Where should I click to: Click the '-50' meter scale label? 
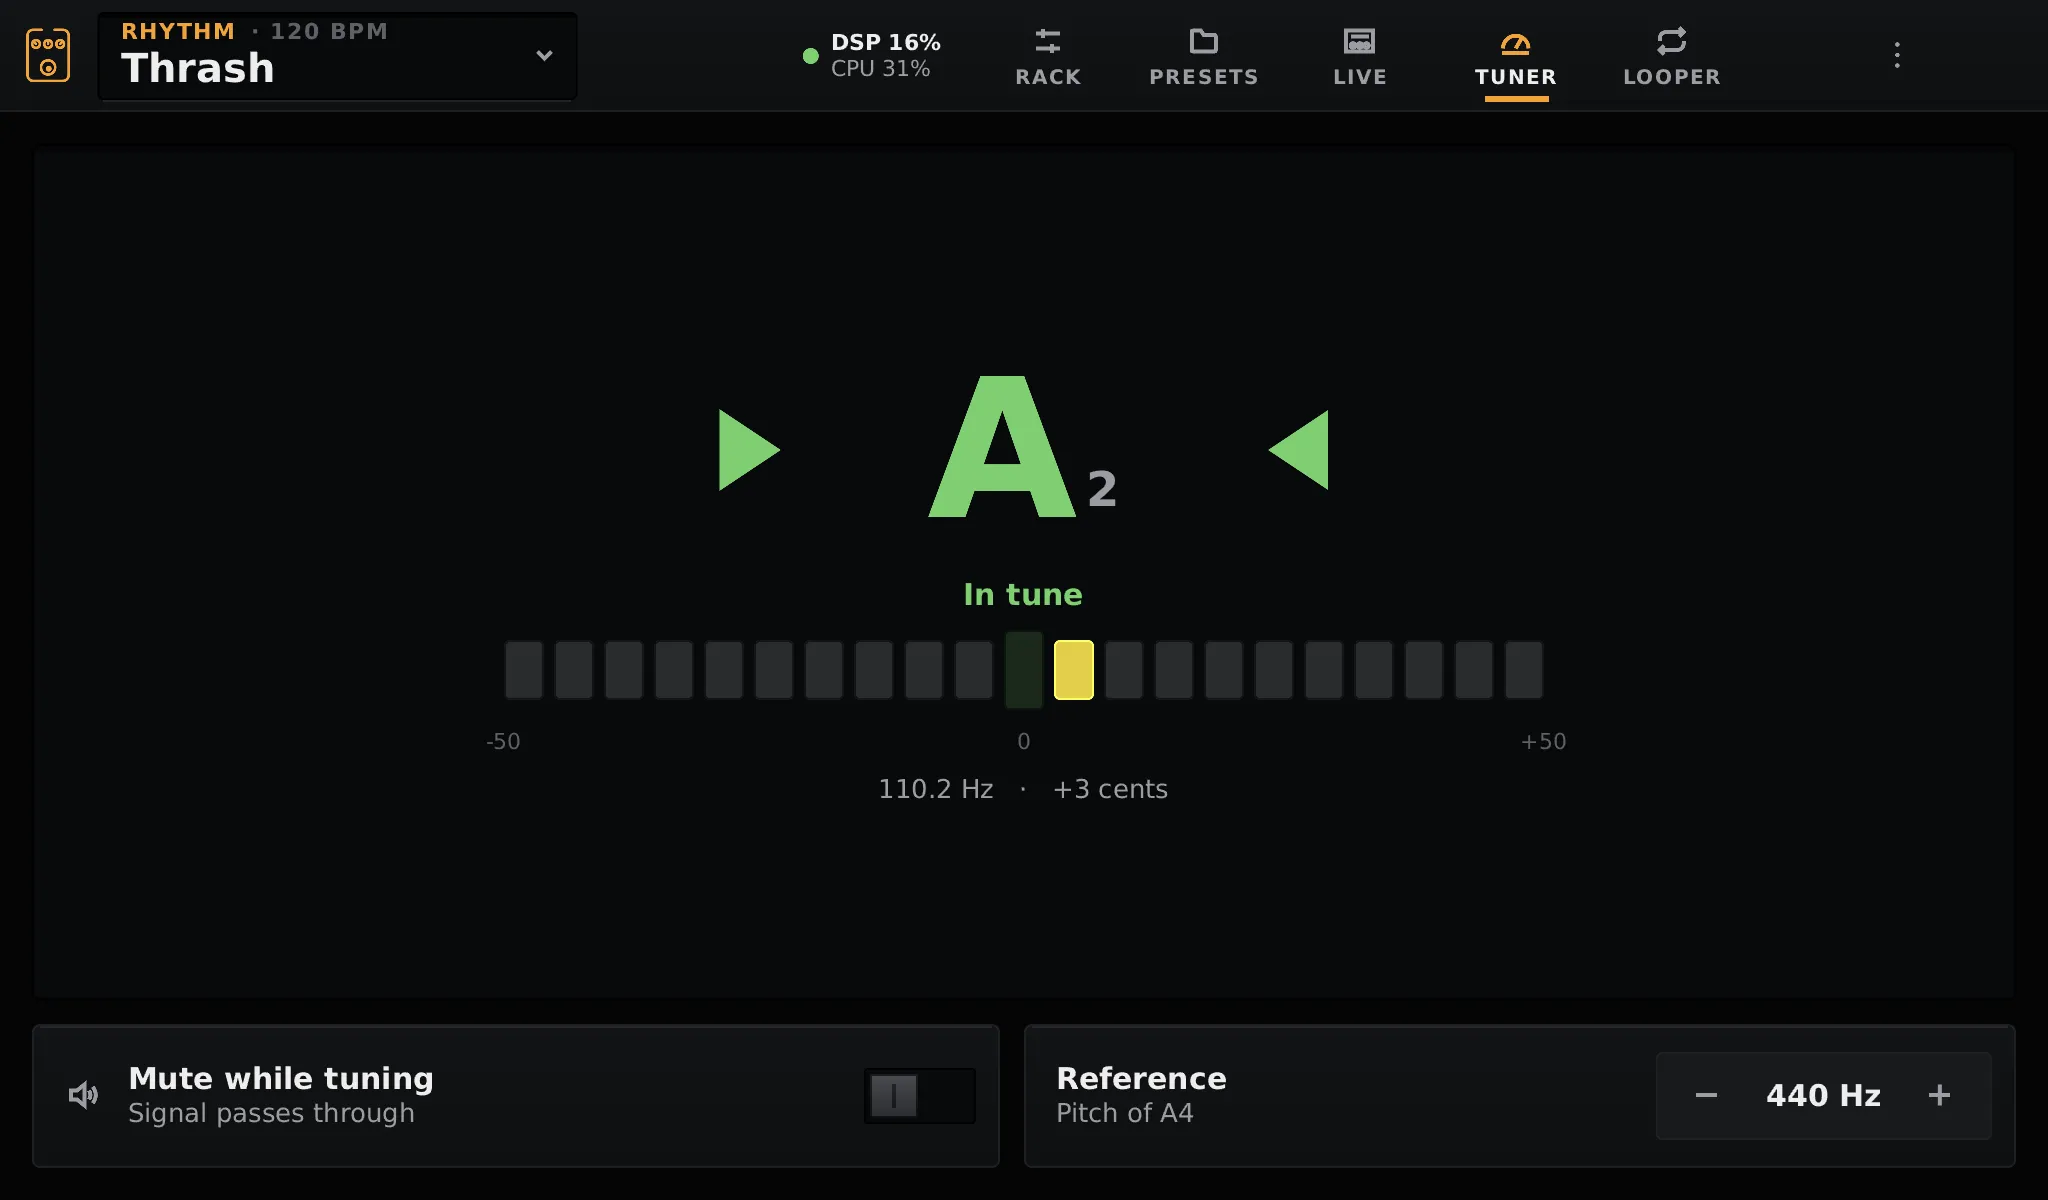(x=503, y=742)
